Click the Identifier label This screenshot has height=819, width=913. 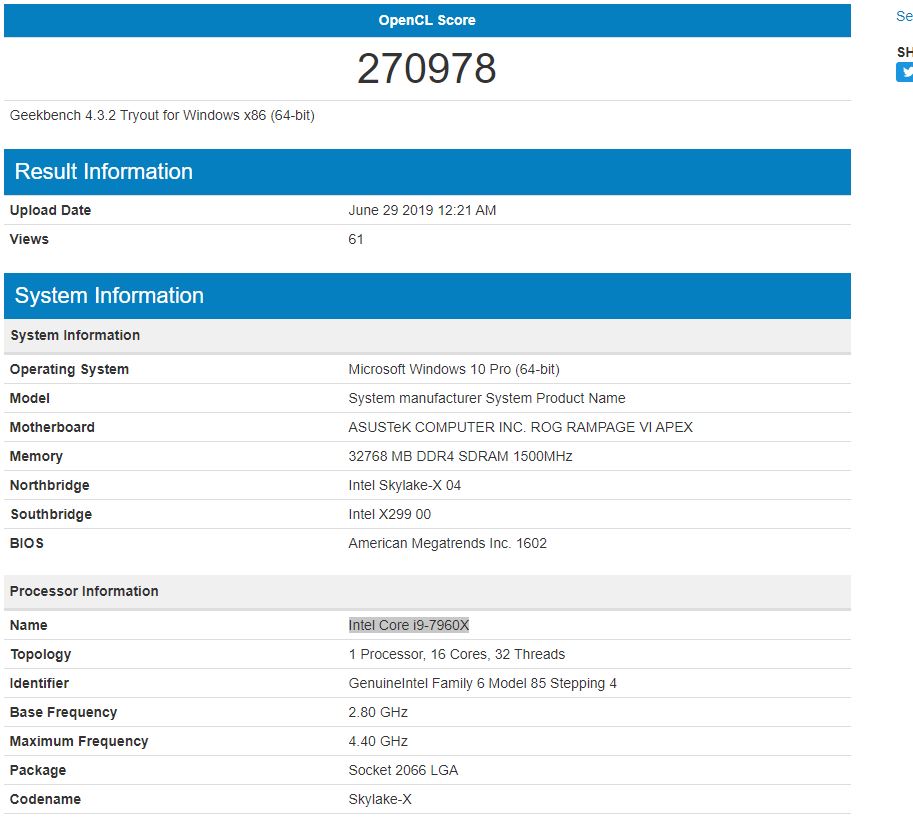point(40,683)
